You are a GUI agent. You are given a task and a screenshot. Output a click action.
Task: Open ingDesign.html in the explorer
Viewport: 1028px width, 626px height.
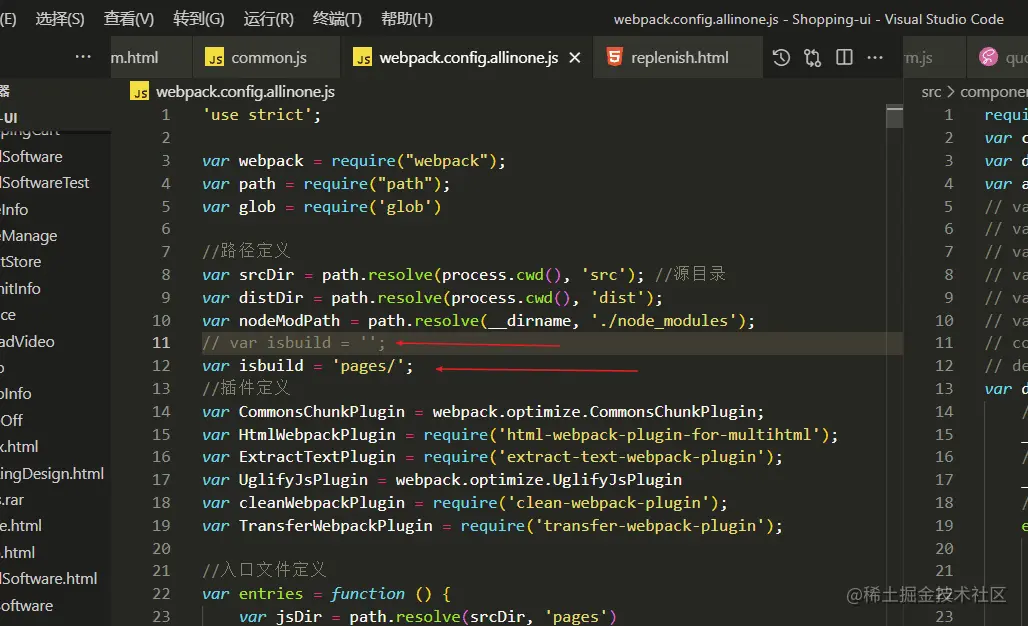pos(52,473)
